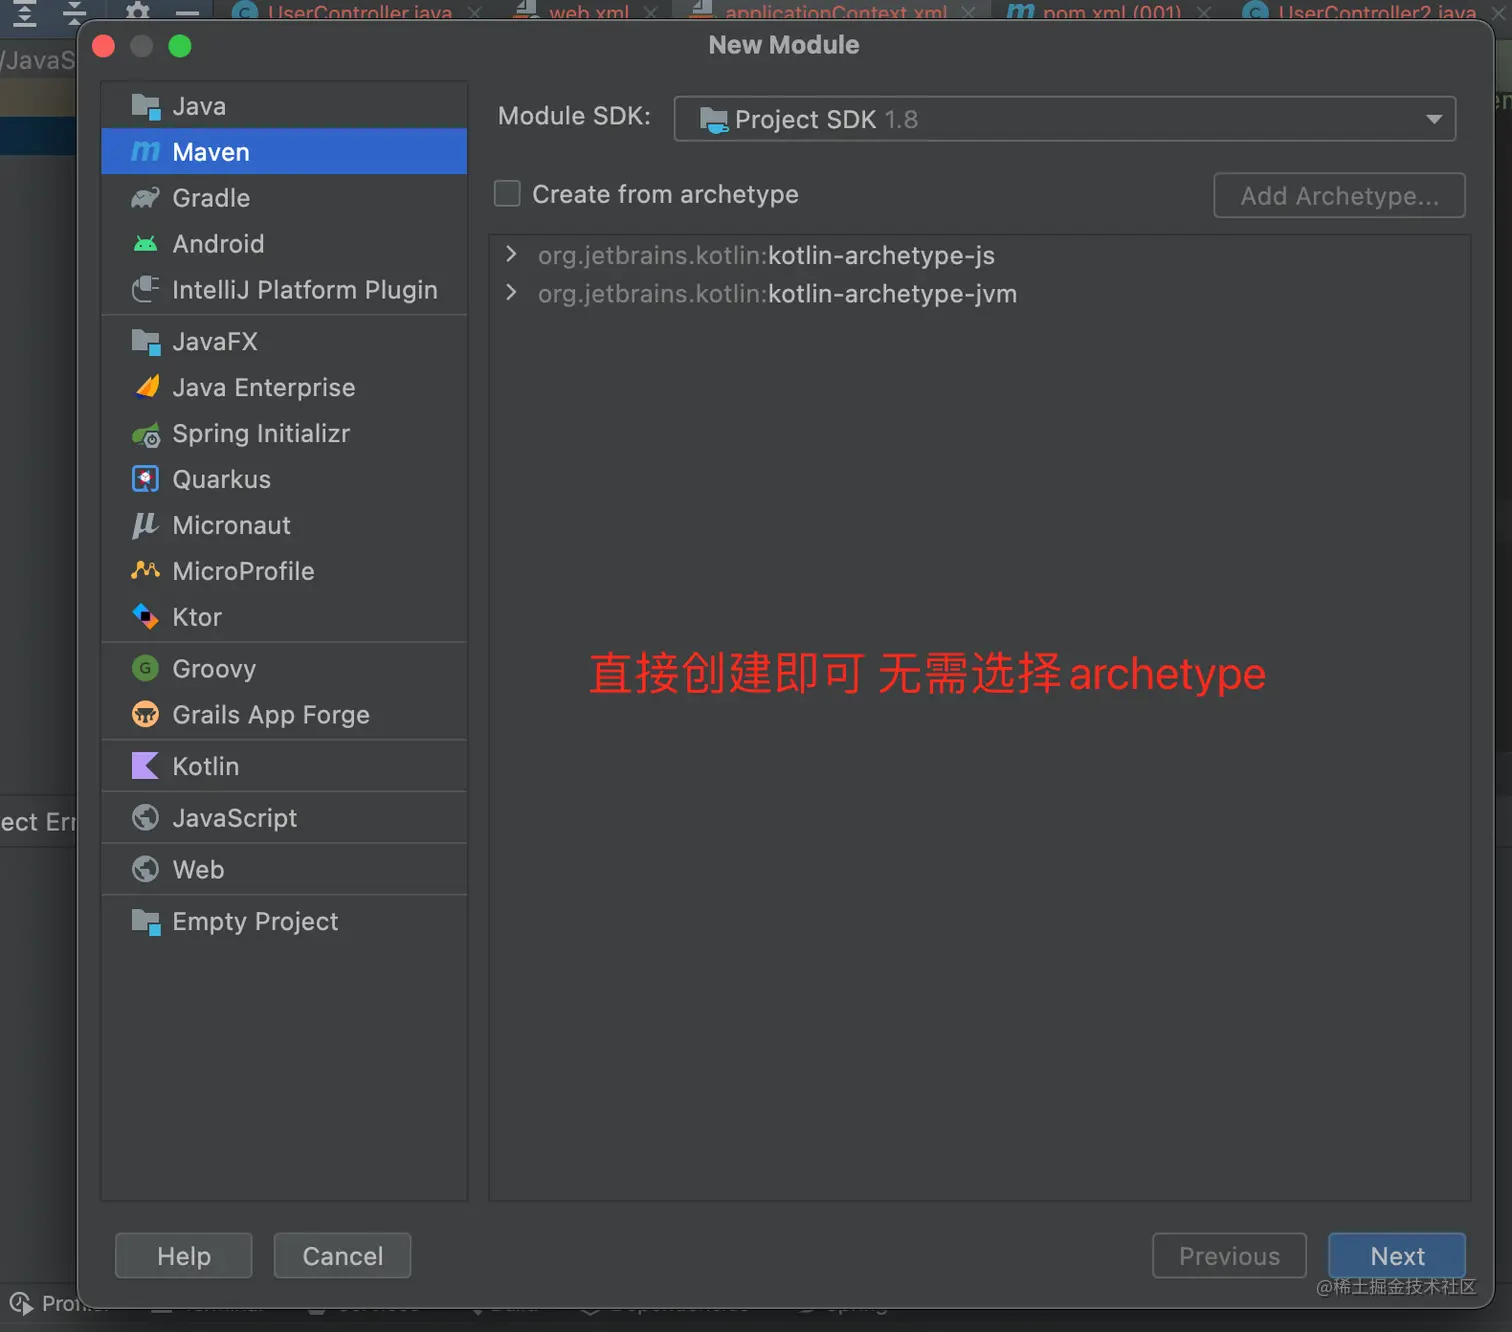The image size is (1512, 1332).
Task: Click the Gradle elephant icon
Action: 146,198
